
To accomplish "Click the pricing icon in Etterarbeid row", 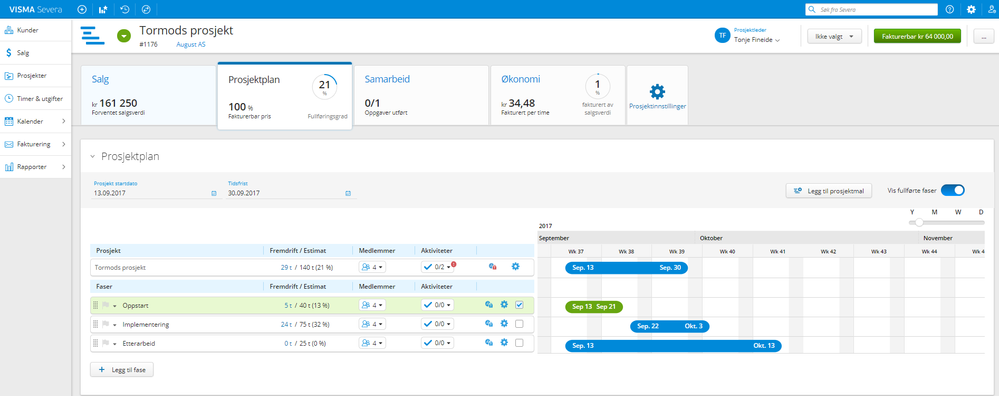I will click(x=488, y=343).
